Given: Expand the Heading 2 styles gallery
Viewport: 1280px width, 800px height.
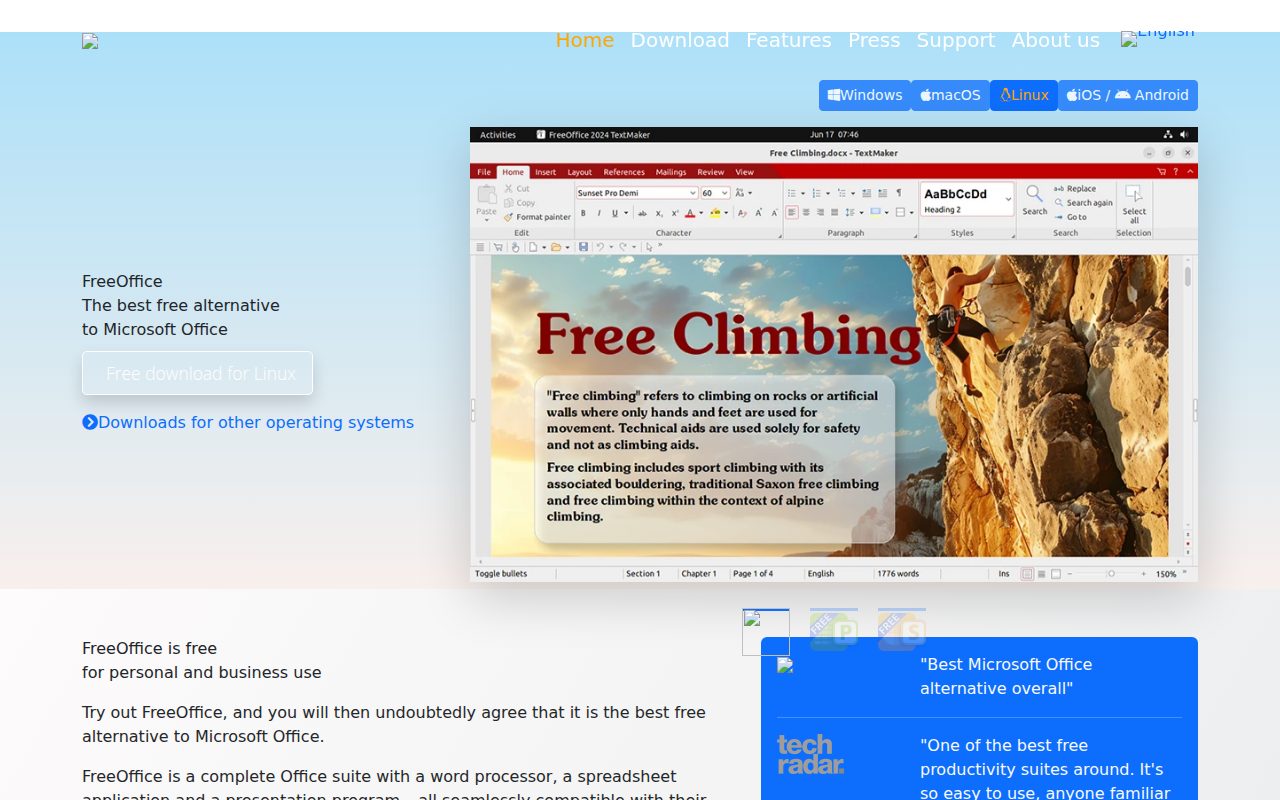Looking at the screenshot, I should [x=1009, y=199].
